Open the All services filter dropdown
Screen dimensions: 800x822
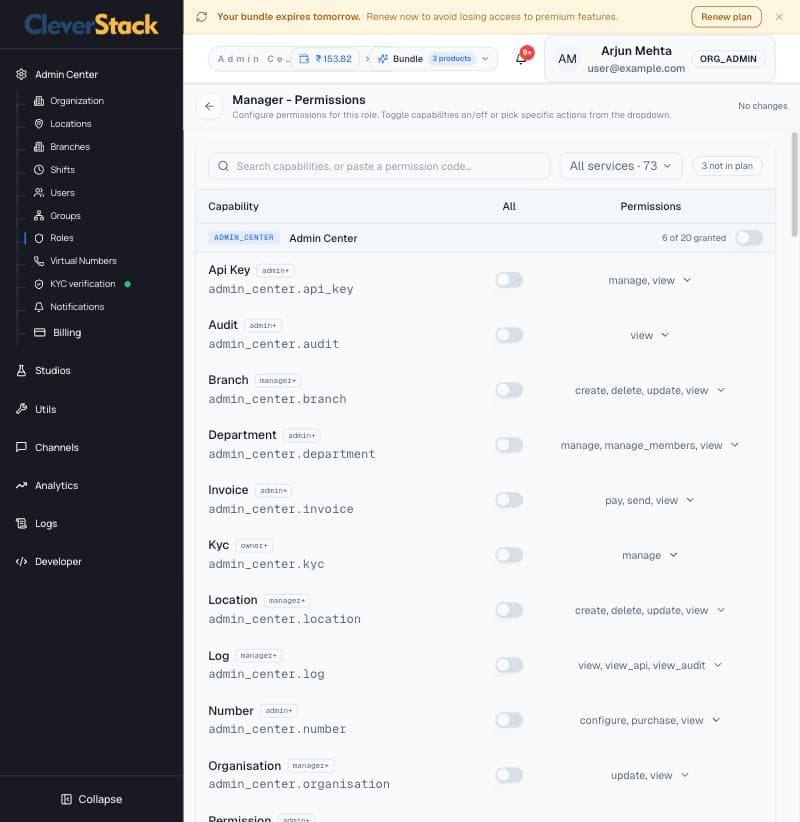click(621, 166)
